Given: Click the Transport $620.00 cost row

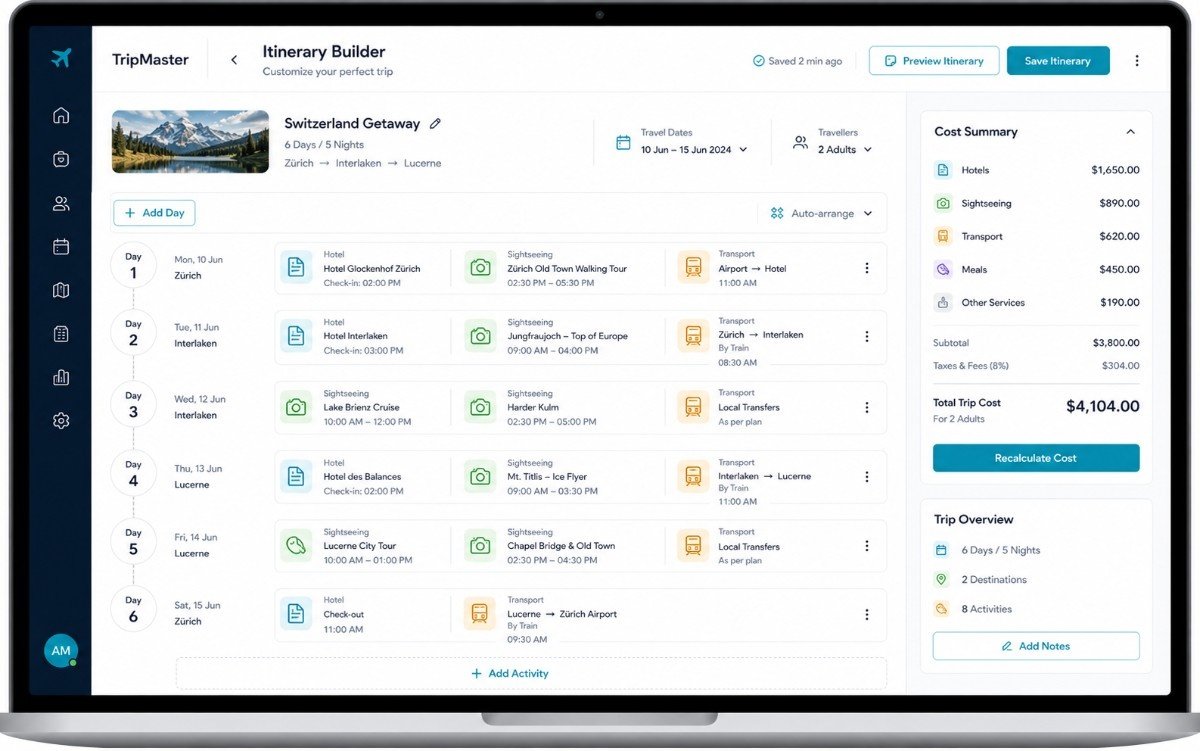Looking at the screenshot, I should click(1036, 236).
